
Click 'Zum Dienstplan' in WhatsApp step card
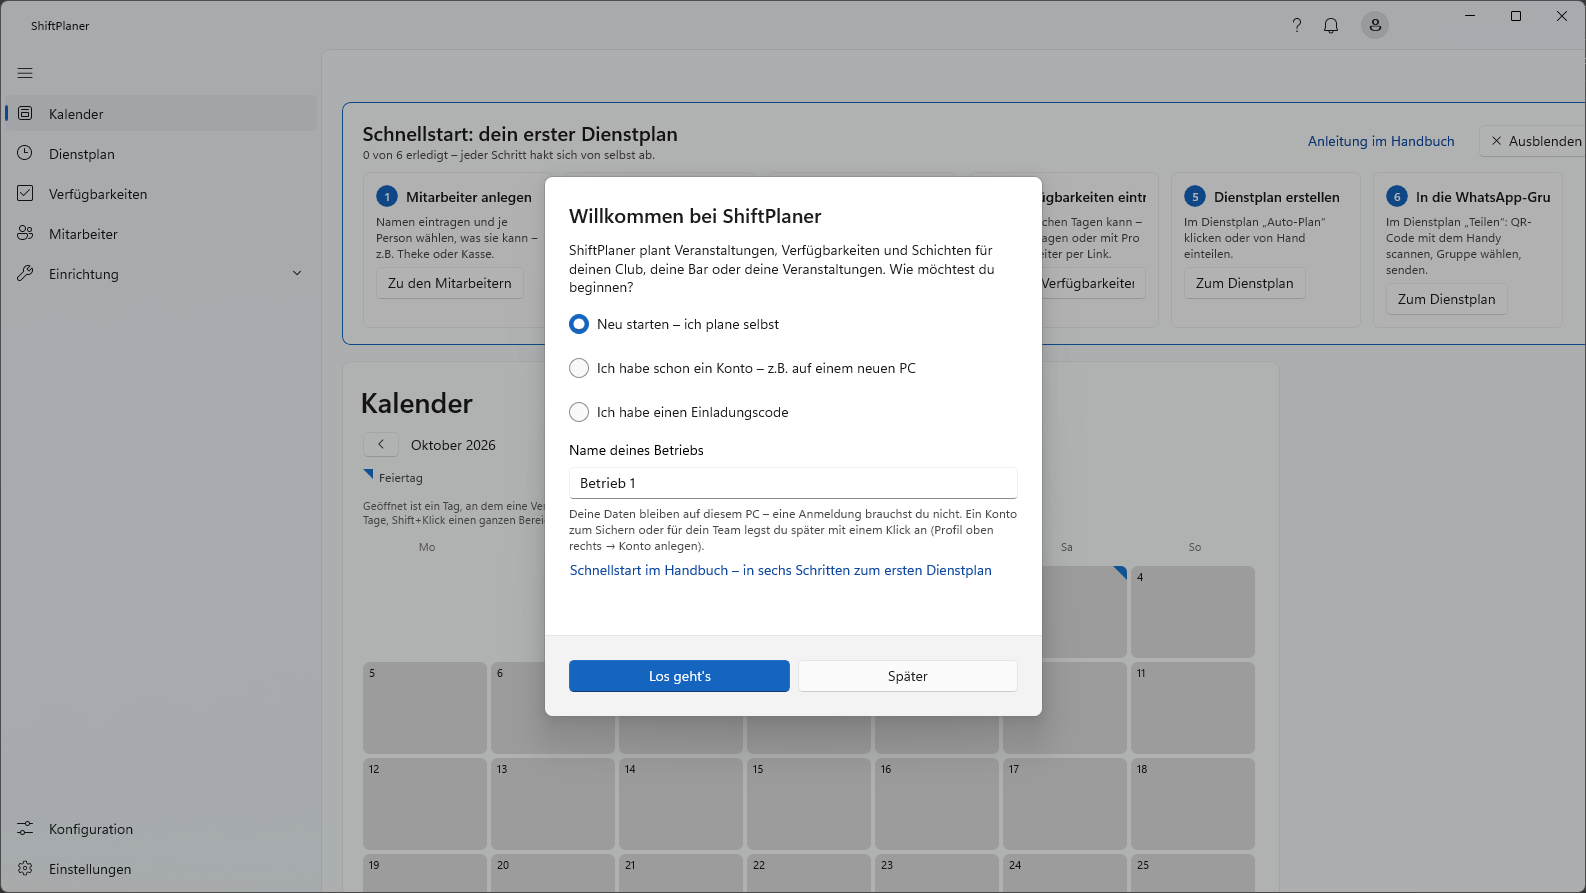coord(1447,299)
